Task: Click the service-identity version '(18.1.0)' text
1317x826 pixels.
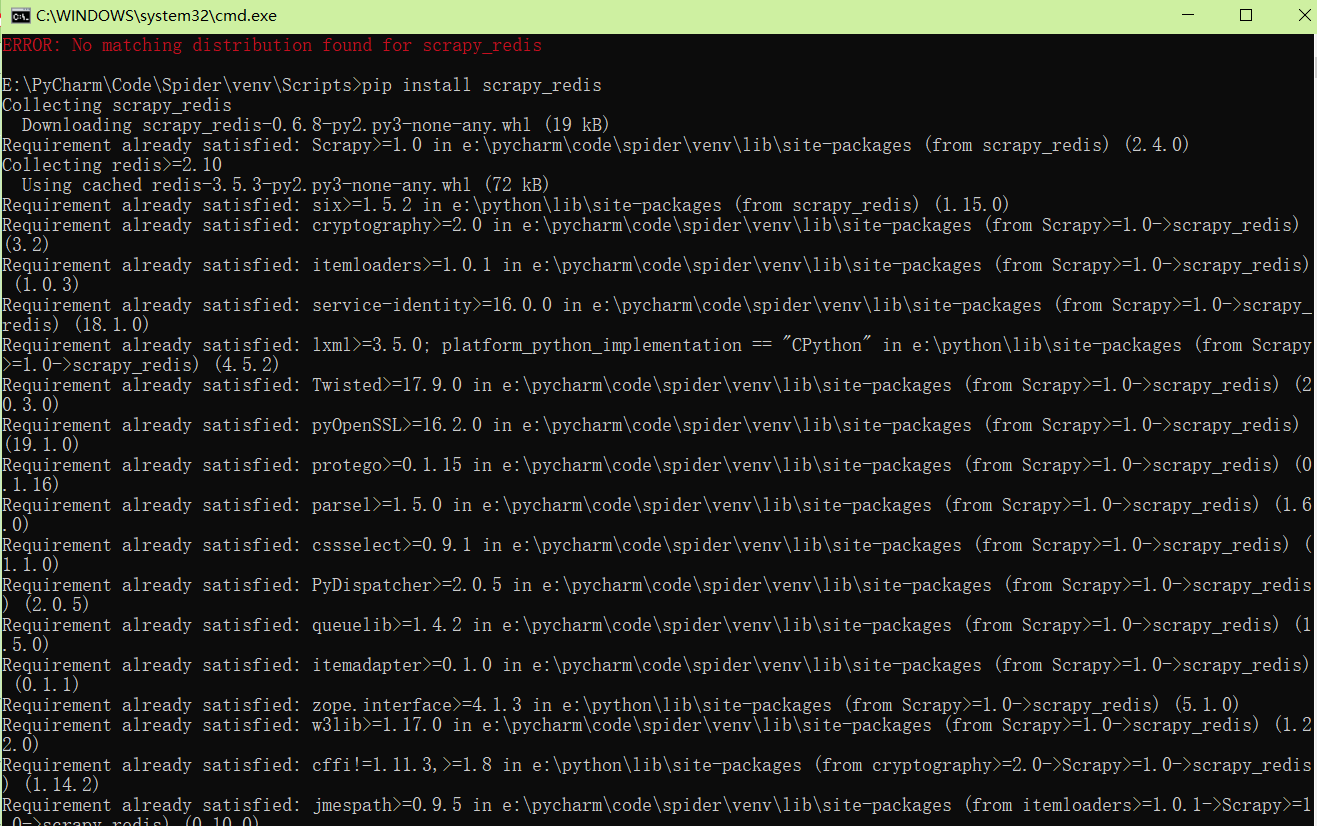Action: point(112,325)
